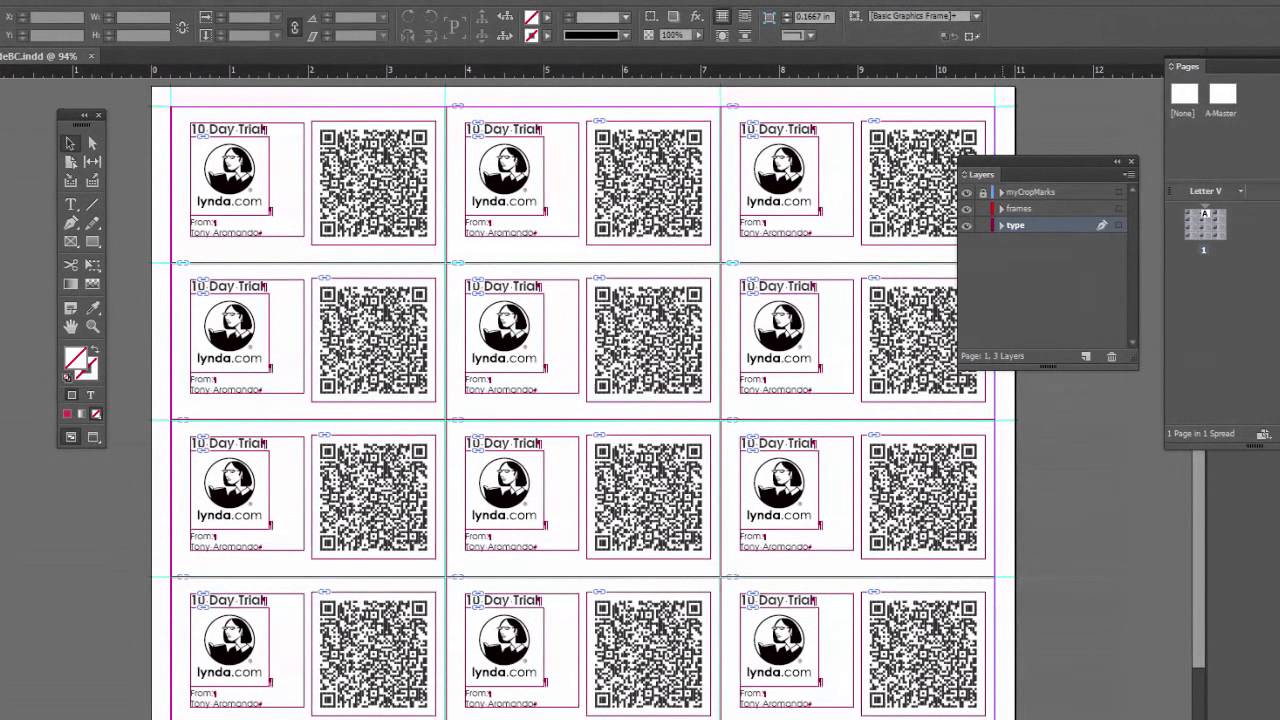Viewport: 1280px width, 720px height.
Task: Expand the frames layer
Action: [x=1001, y=209]
